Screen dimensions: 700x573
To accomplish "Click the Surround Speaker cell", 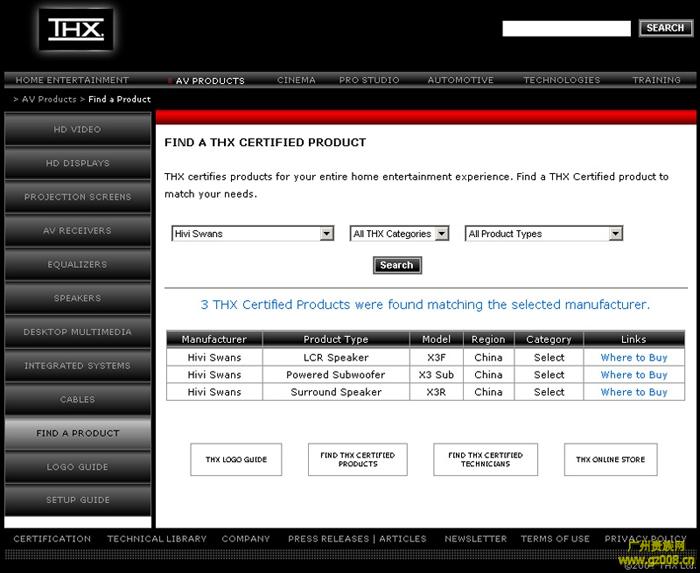I will click(x=336, y=392).
